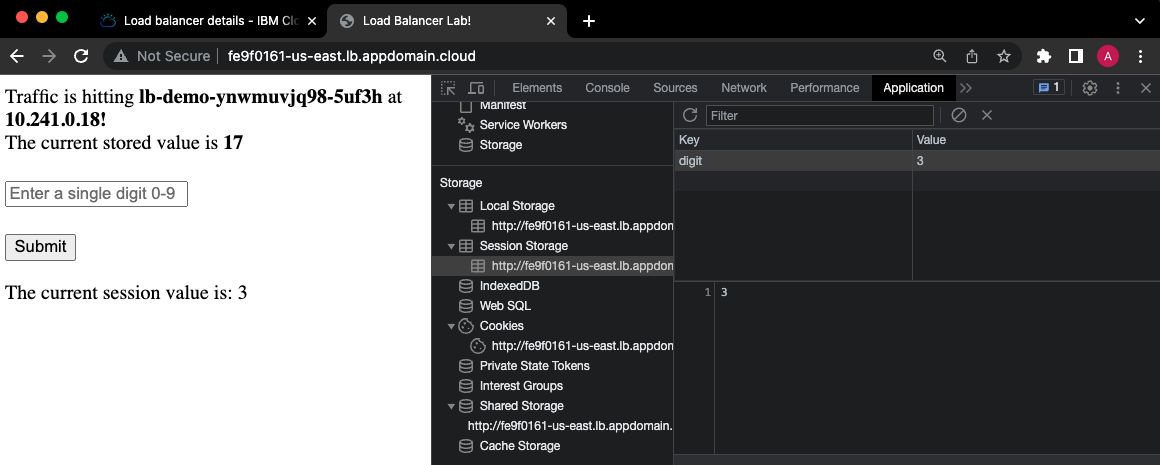This screenshot has height=465, width=1160.
Task: Open DevTools settings gear
Action: 1090,88
